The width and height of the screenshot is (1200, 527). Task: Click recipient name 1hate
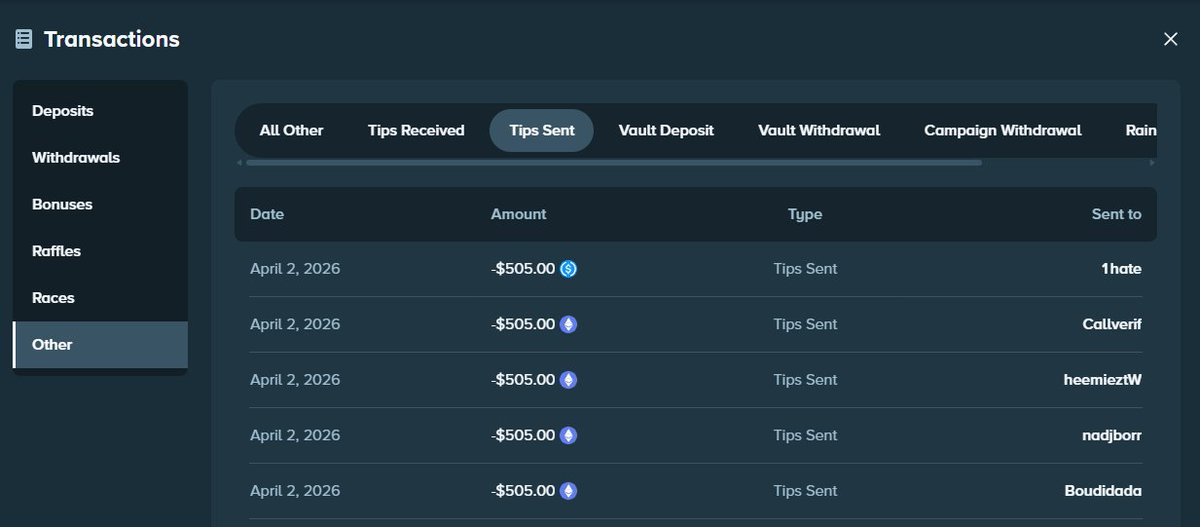pos(1121,268)
